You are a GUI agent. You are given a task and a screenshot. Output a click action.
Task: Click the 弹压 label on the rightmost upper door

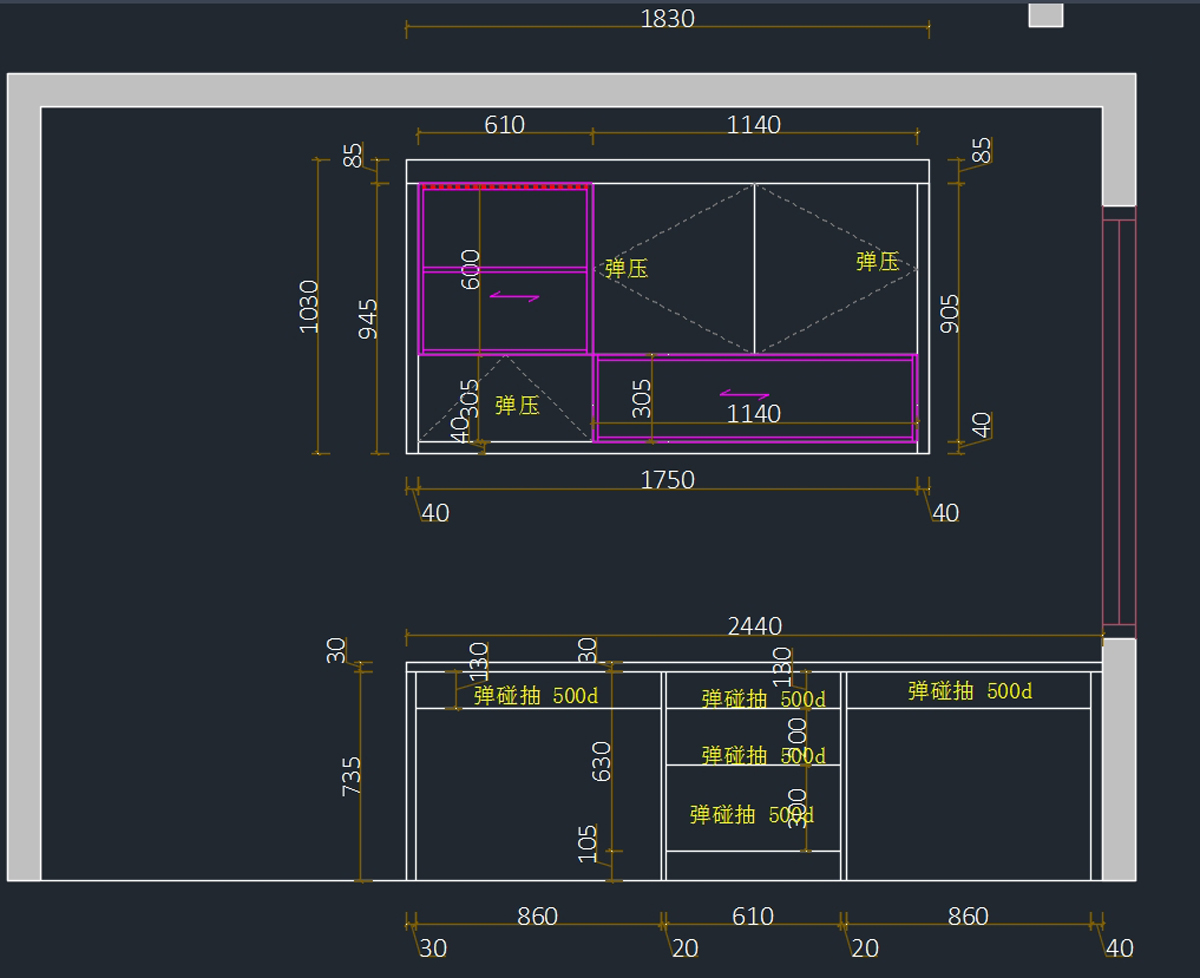tap(877, 262)
